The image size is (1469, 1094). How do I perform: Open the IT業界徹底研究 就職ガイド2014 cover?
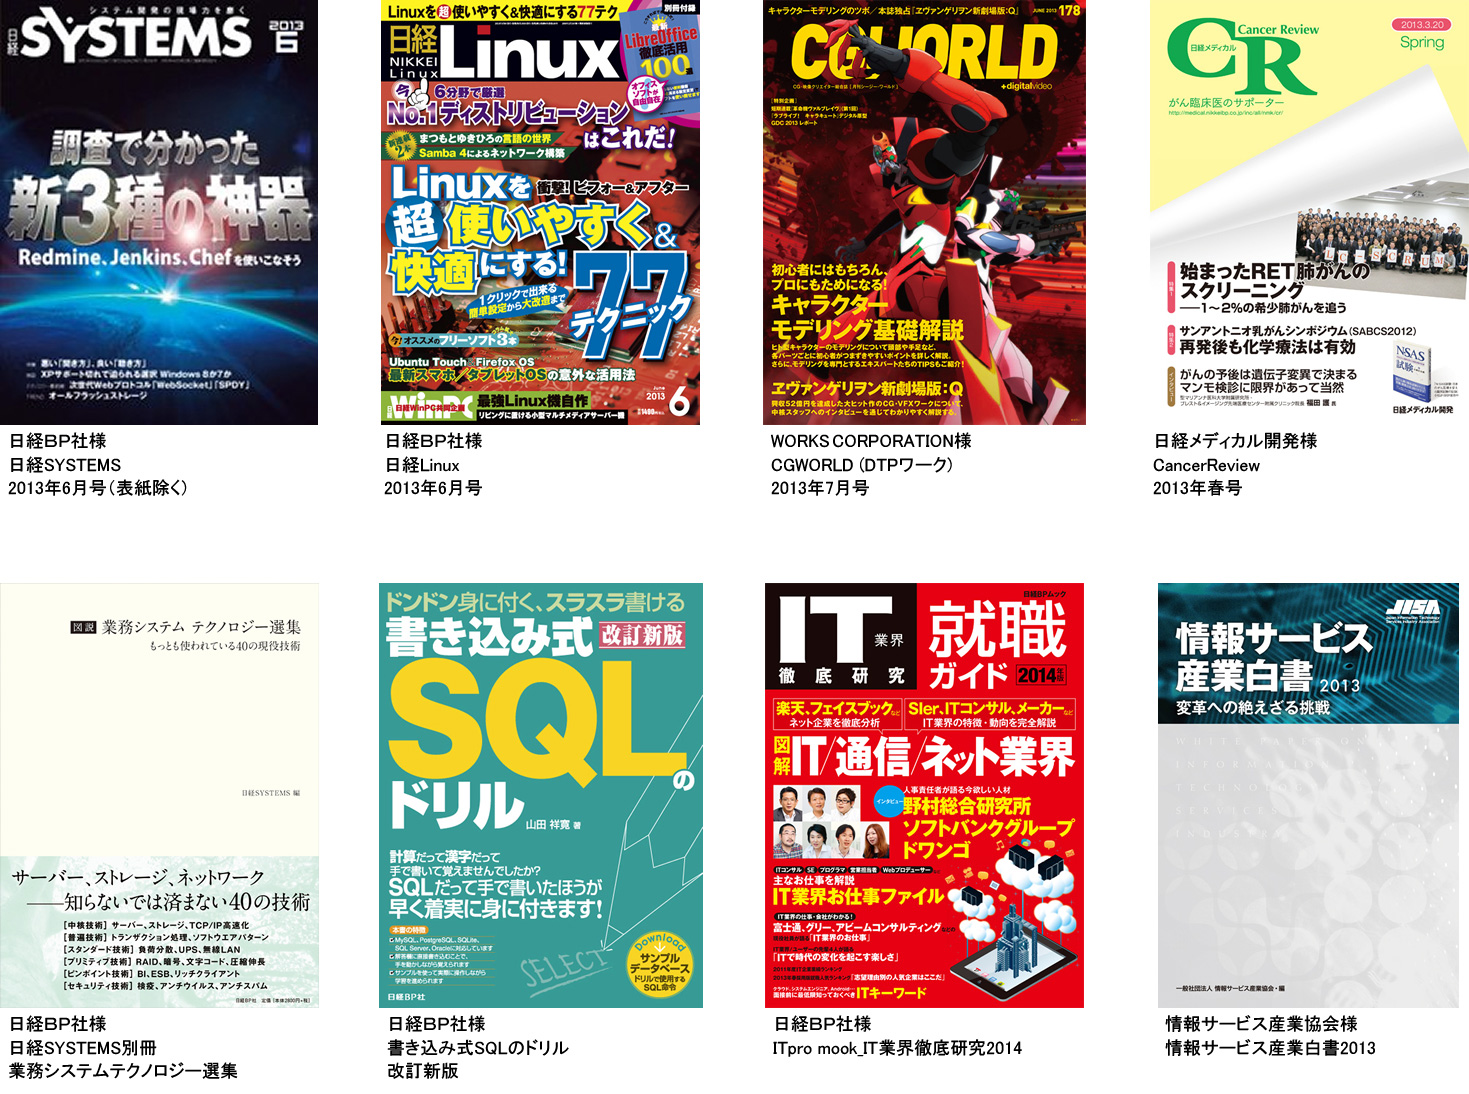925,795
